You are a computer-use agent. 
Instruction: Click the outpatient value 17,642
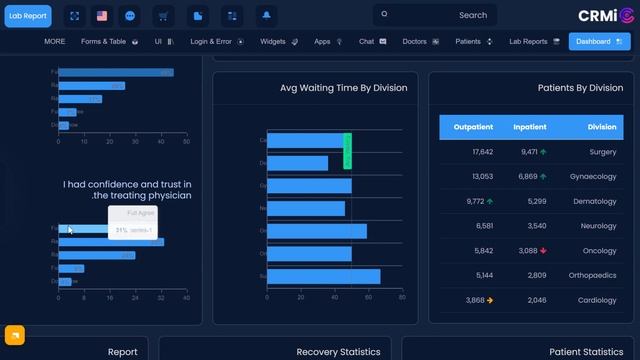point(482,152)
